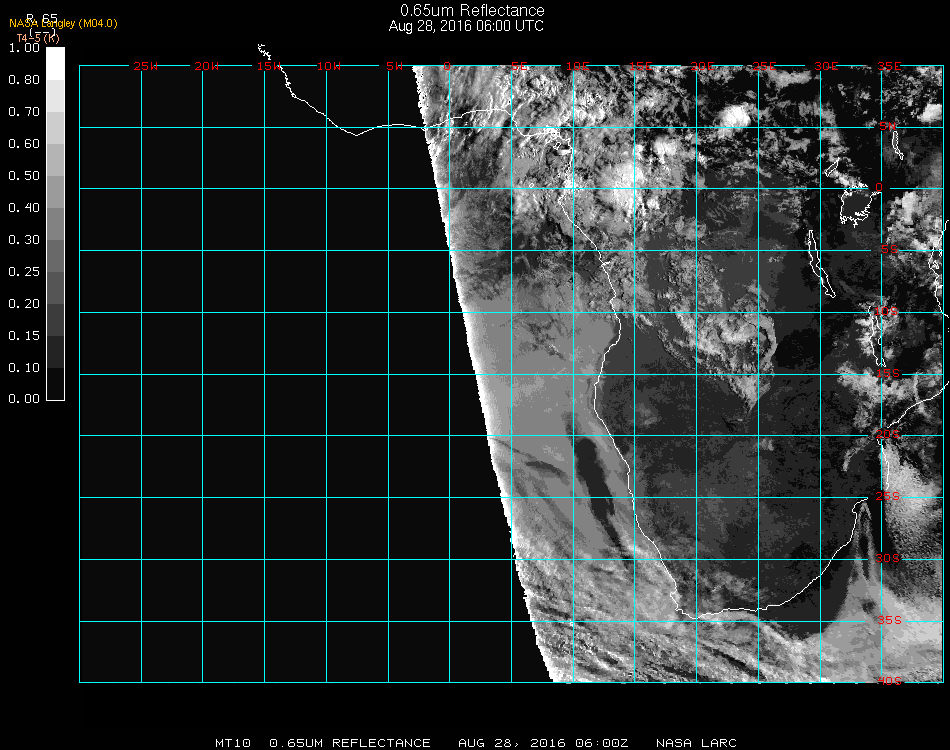The image size is (950, 750).
Task: Click the 0.00 scale value
Action: [24, 399]
